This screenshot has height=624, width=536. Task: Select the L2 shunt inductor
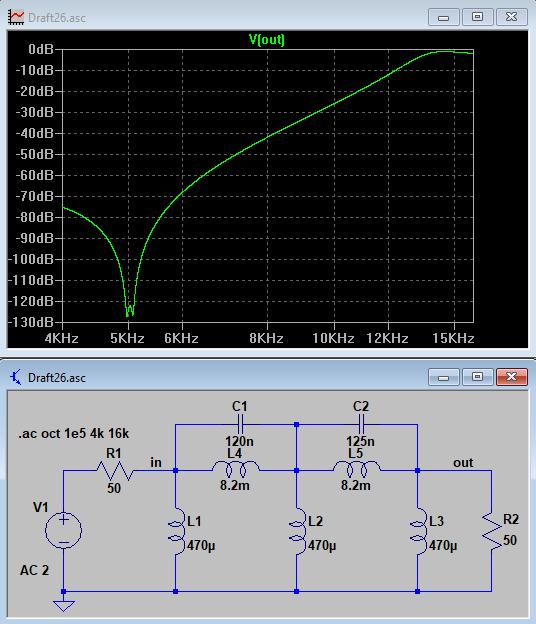(x=298, y=531)
